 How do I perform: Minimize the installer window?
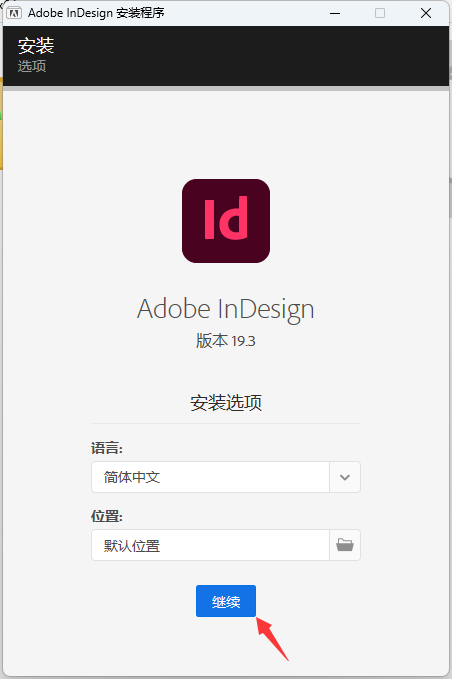point(335,13)
